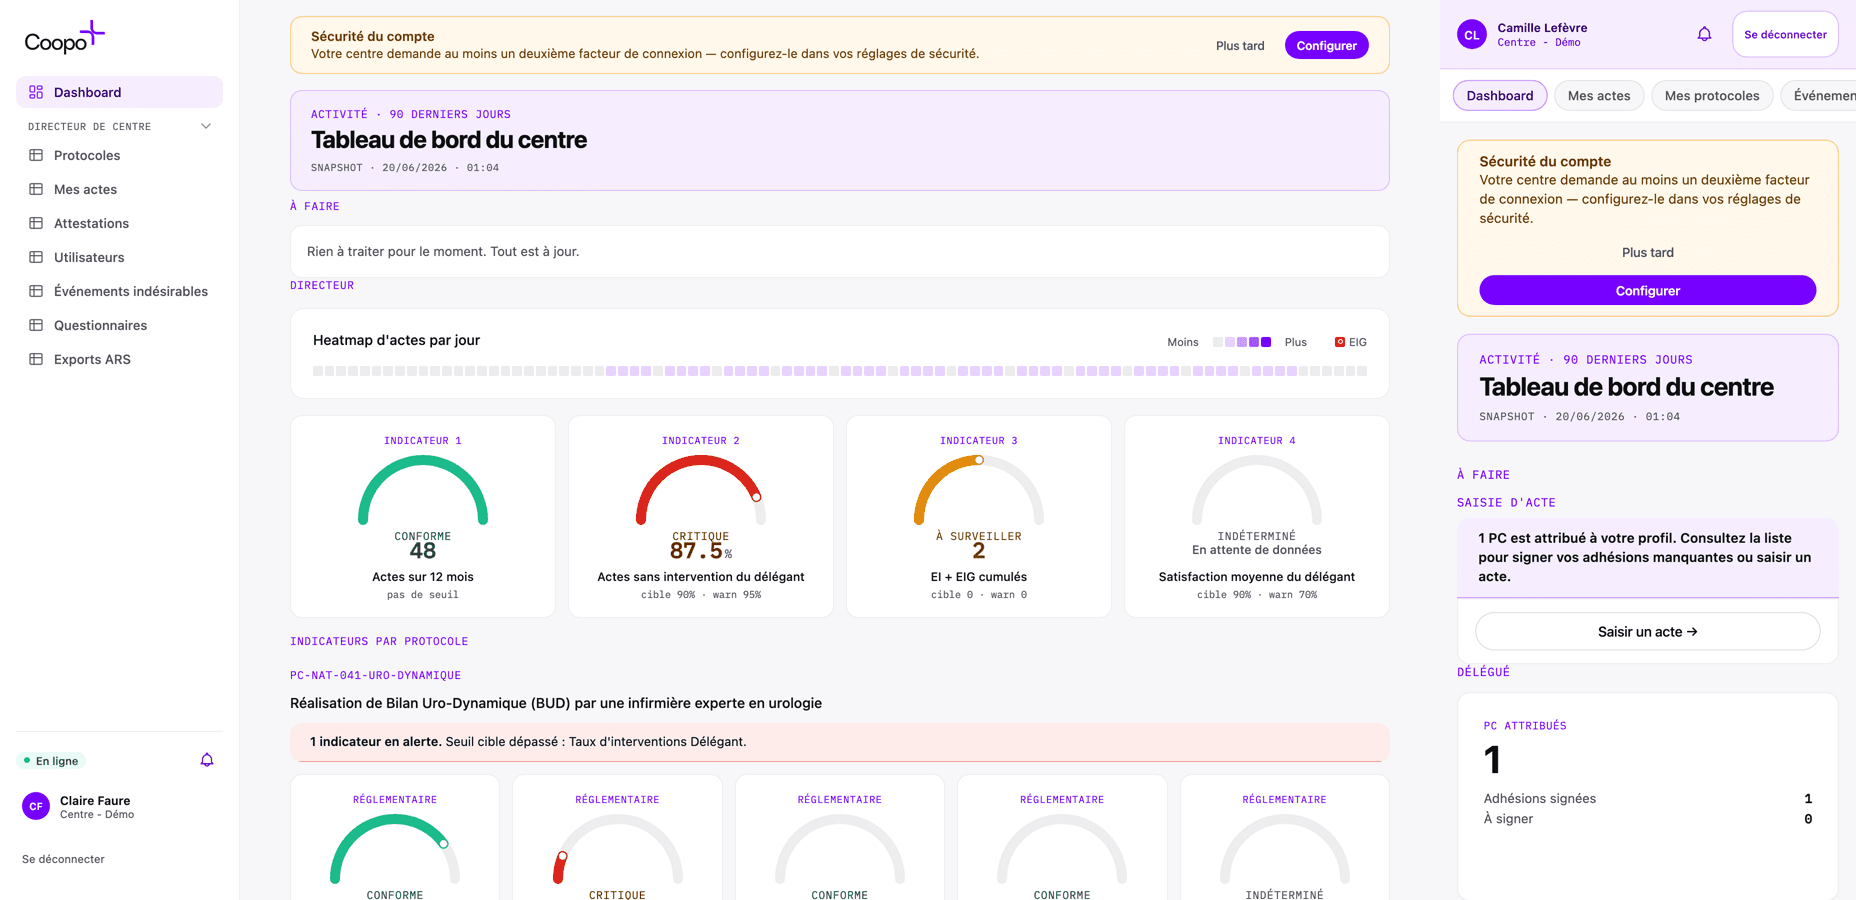Screen dimensions: 1856x900
Task: Click the Indicateur 1 green gauge
Action: click(x=423, y=490)
